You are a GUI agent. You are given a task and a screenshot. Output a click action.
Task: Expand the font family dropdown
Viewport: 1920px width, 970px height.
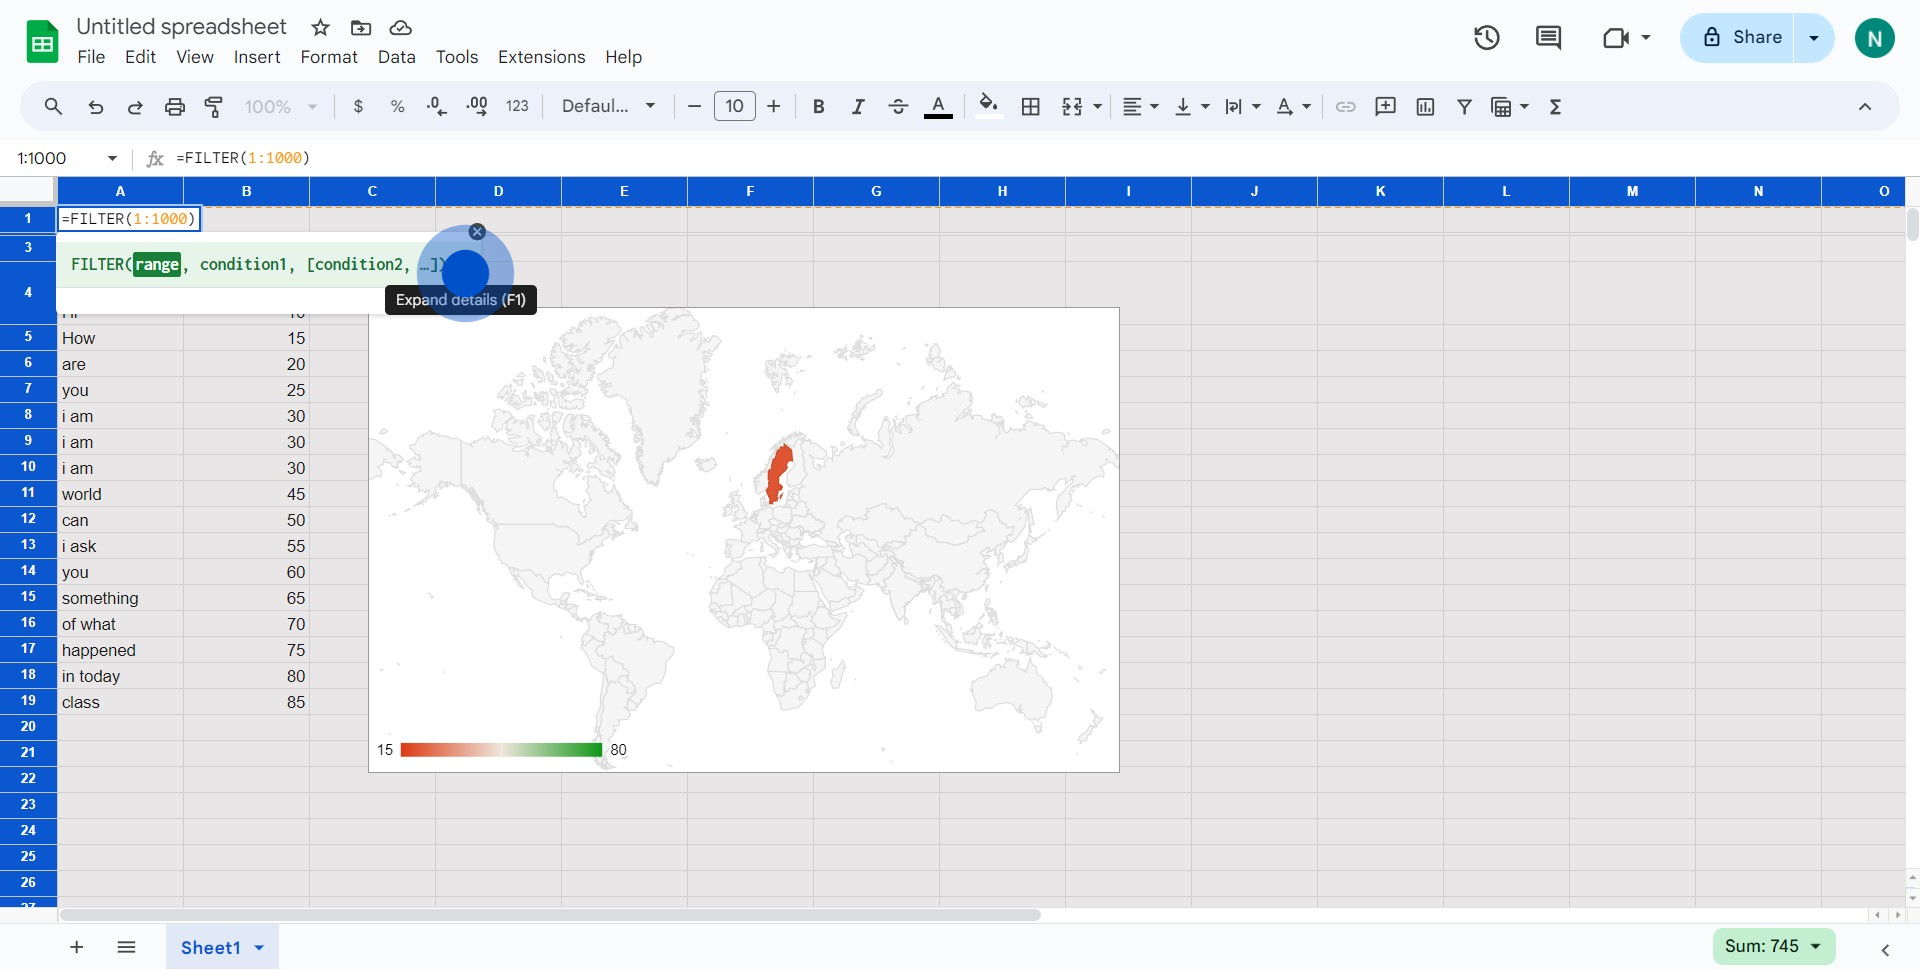point(608,107)
